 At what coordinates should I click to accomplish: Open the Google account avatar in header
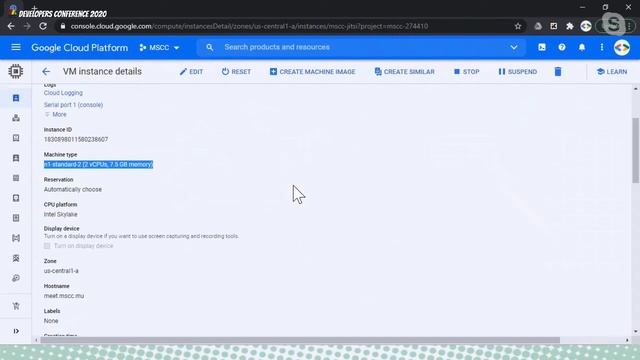click(622, 48)
